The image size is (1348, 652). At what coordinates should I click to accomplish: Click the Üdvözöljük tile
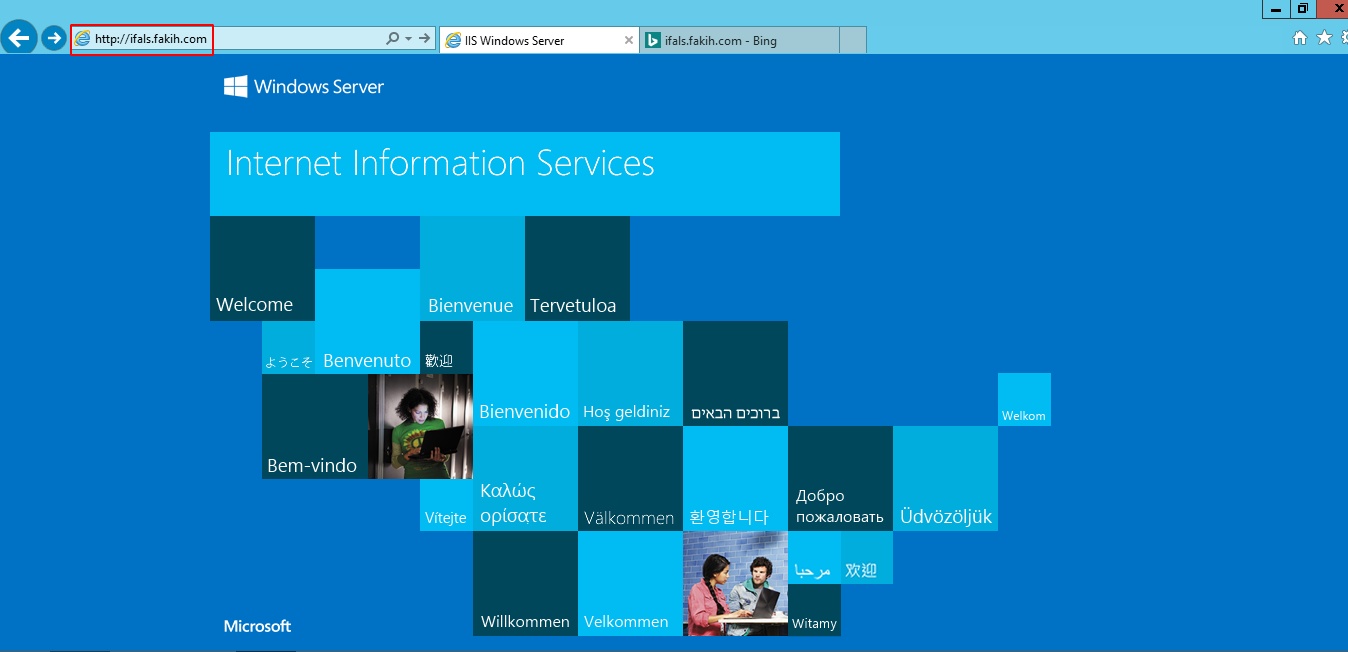[945, 478]
